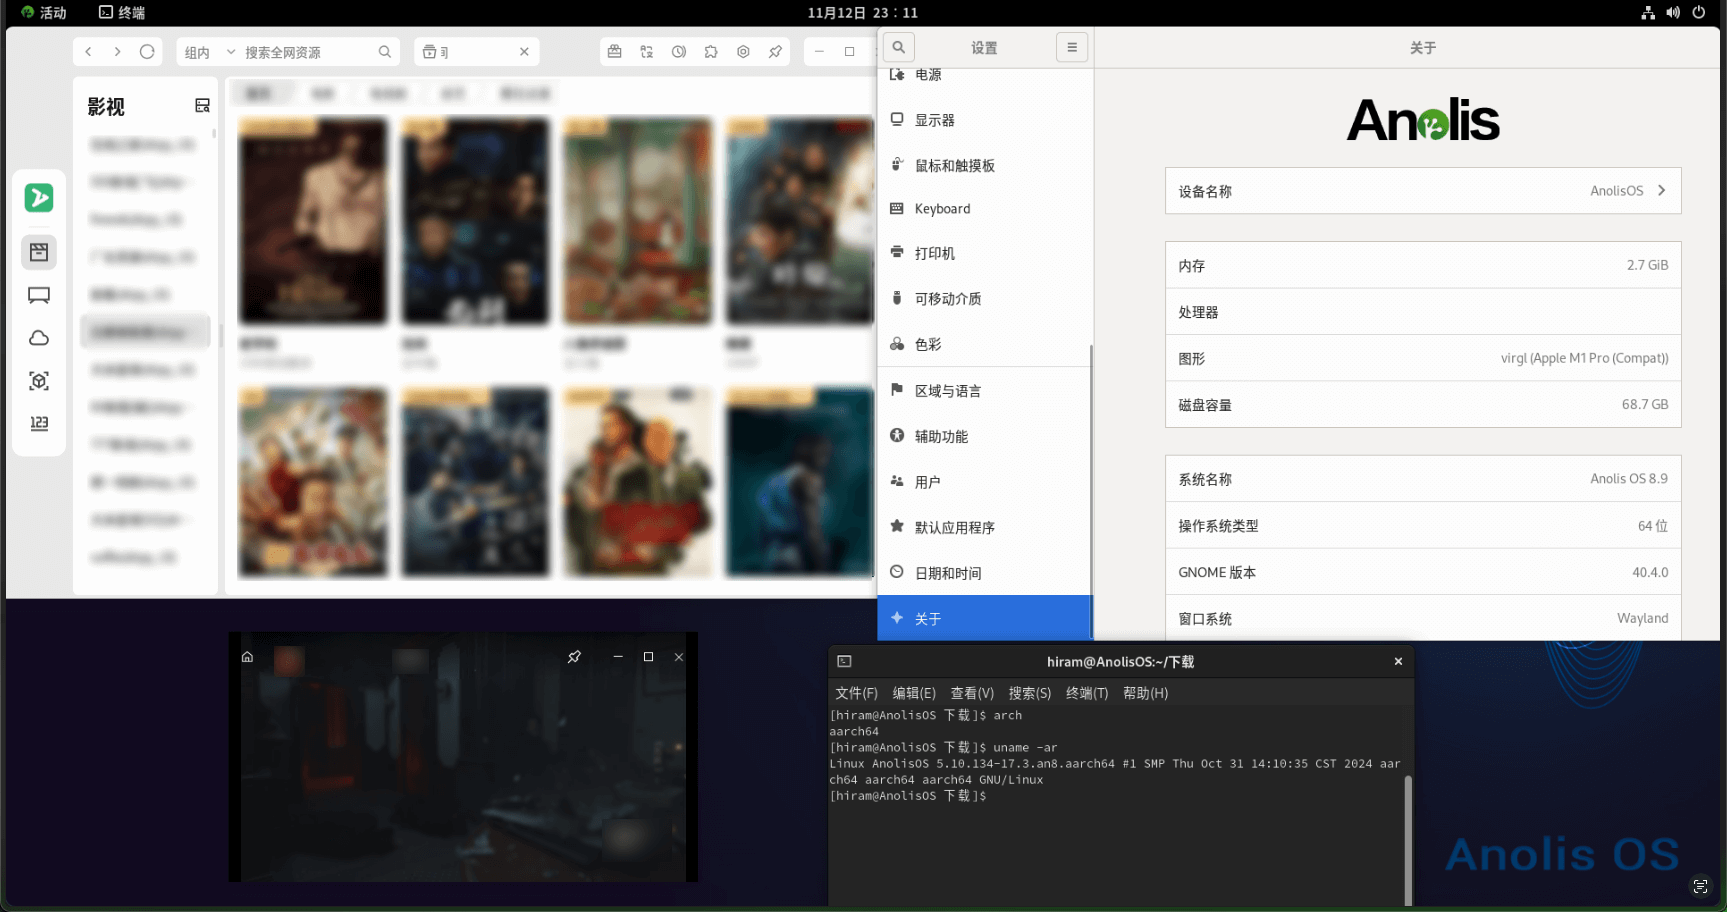Open the 文件(F) menu in terminal
This screenshot has width=1727, height=912.
(x=856, y=693)
